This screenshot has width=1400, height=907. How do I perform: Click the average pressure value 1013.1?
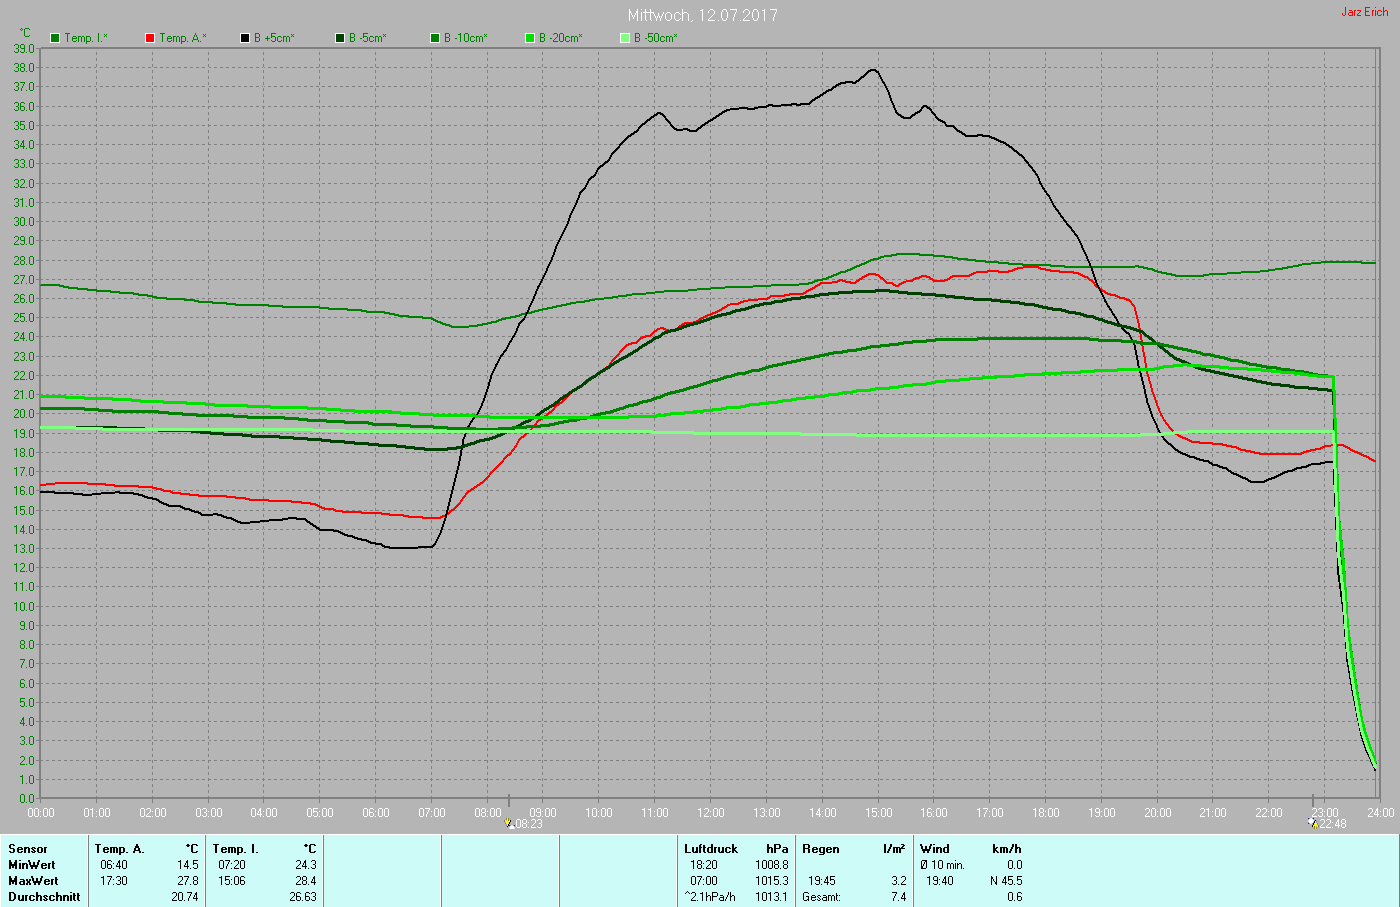pyautogui.click(x=772, y=897)
